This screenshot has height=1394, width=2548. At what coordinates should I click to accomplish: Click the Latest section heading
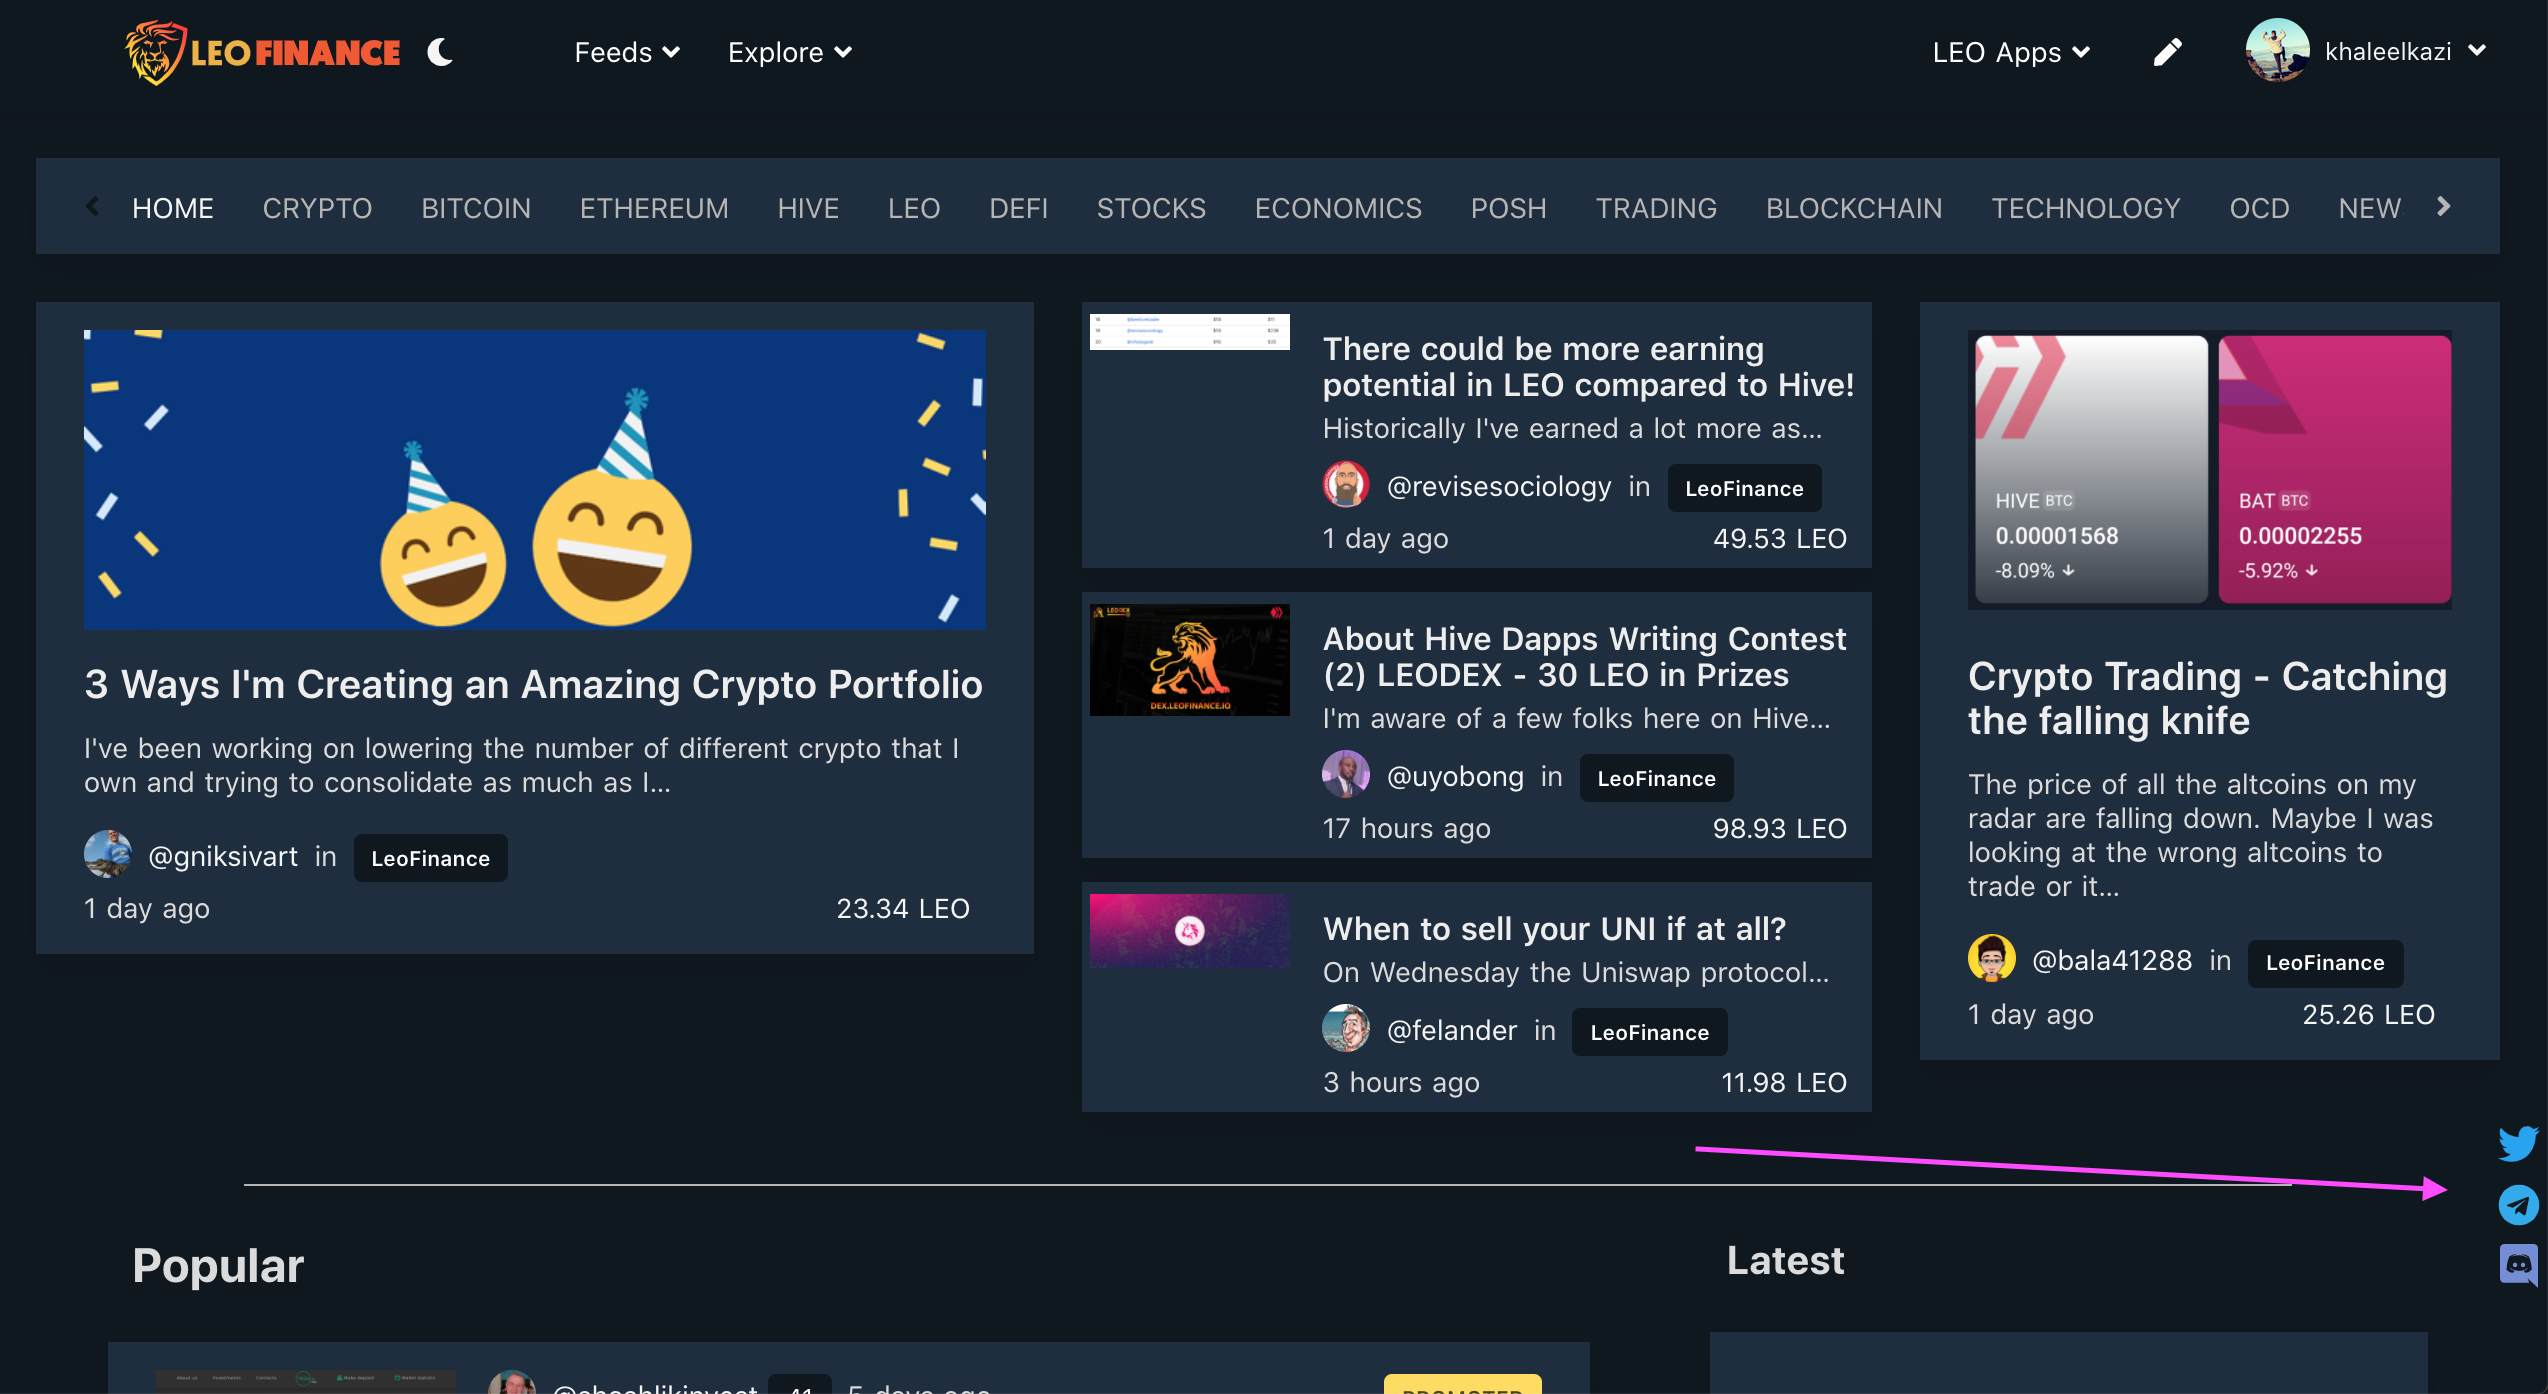click(1785, 1261)
